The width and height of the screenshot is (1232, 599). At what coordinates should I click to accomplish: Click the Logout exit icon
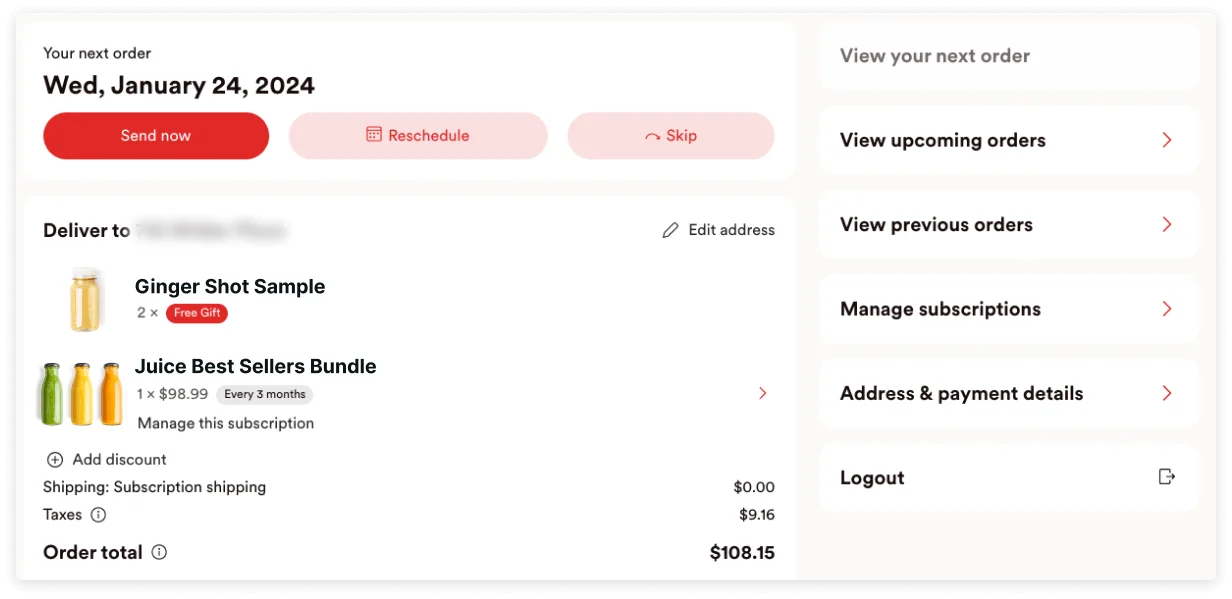point(1166,477)
